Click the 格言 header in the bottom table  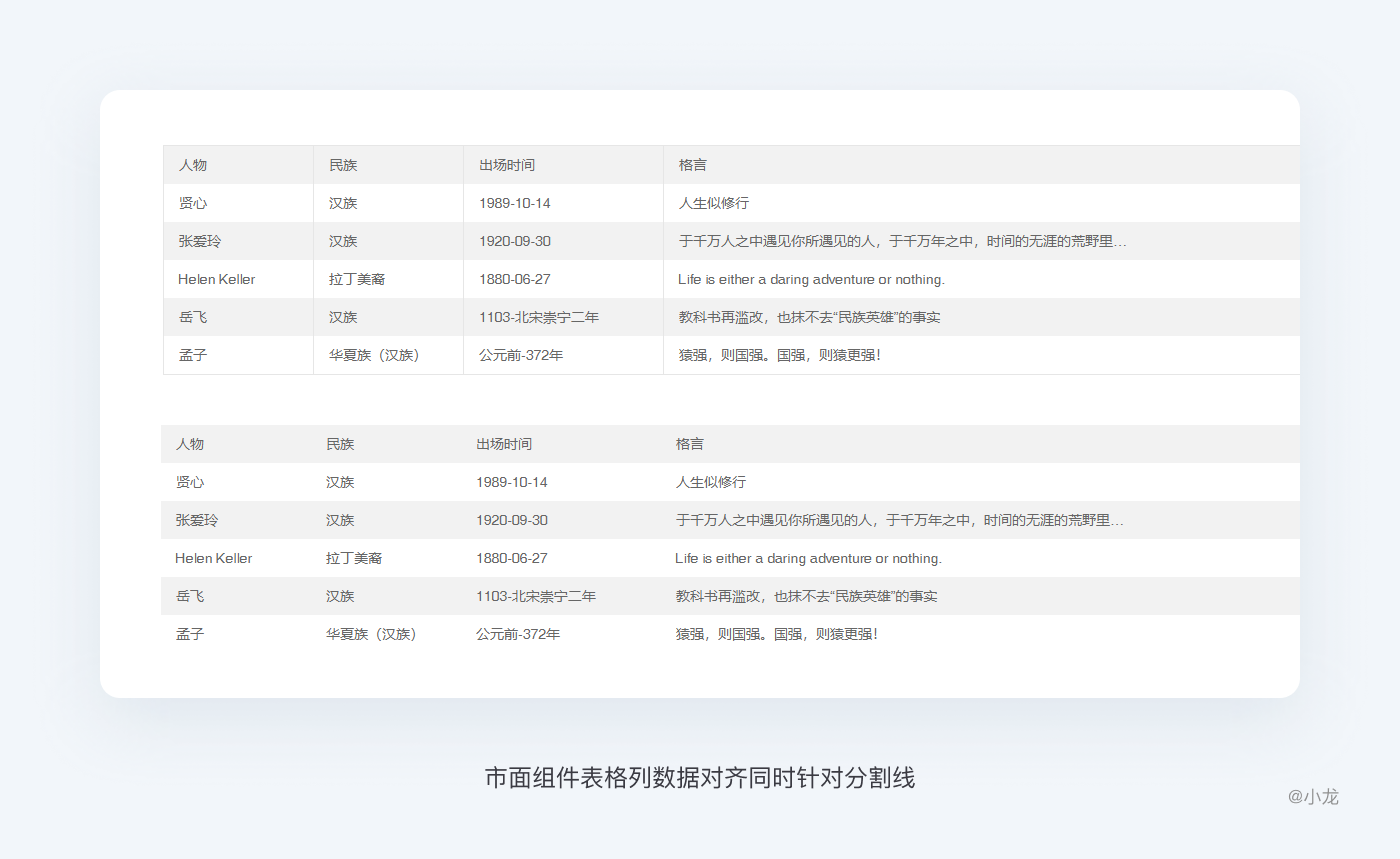coord(689,444)
